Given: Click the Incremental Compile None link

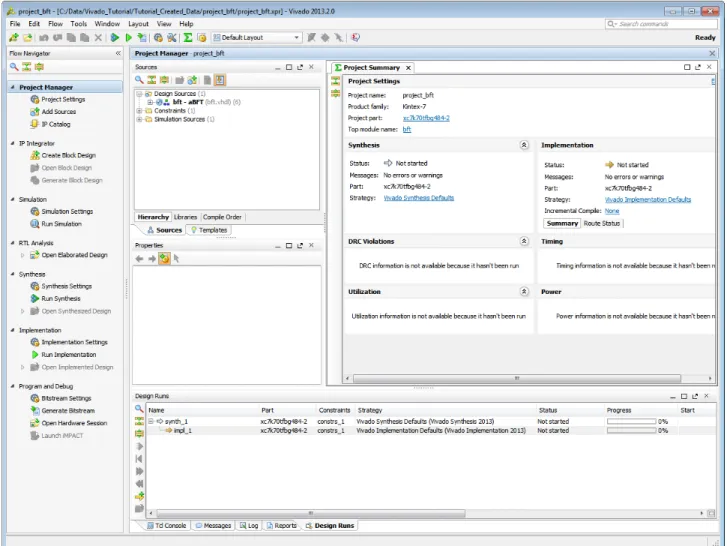Looking at the screenshot, I should pyautogui.click(x=612, y=211).
